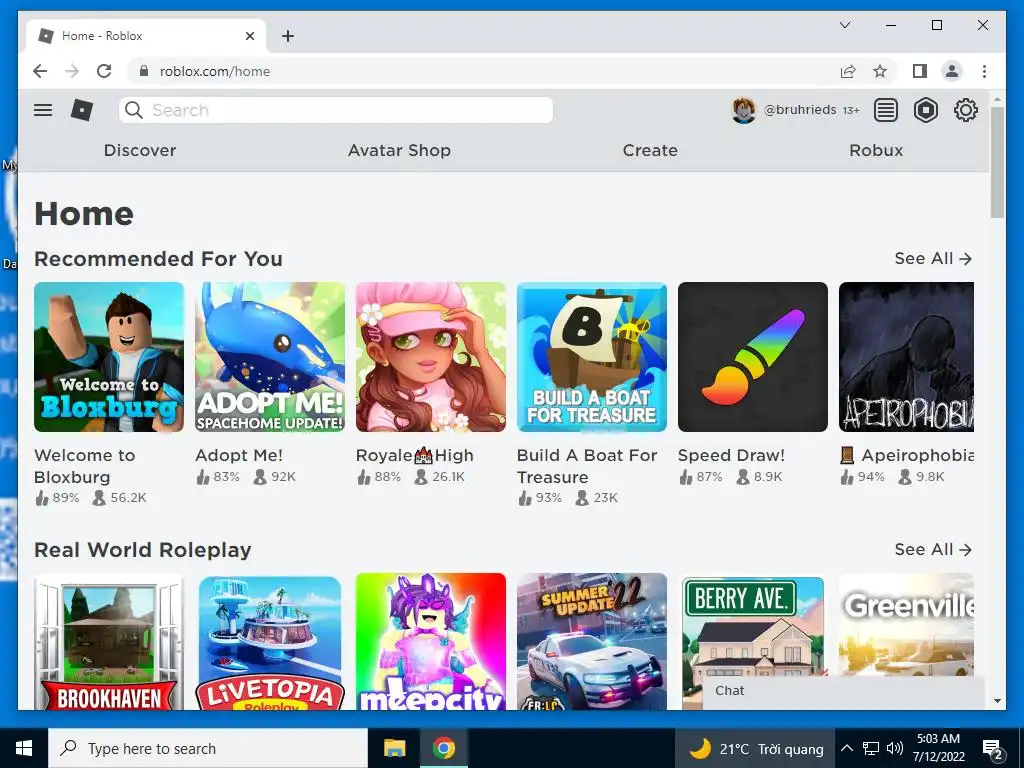The height and width of the screenshot is (768, 1024).
Task: Open Greenville game thumbnail
Action: tap(906, 624)
